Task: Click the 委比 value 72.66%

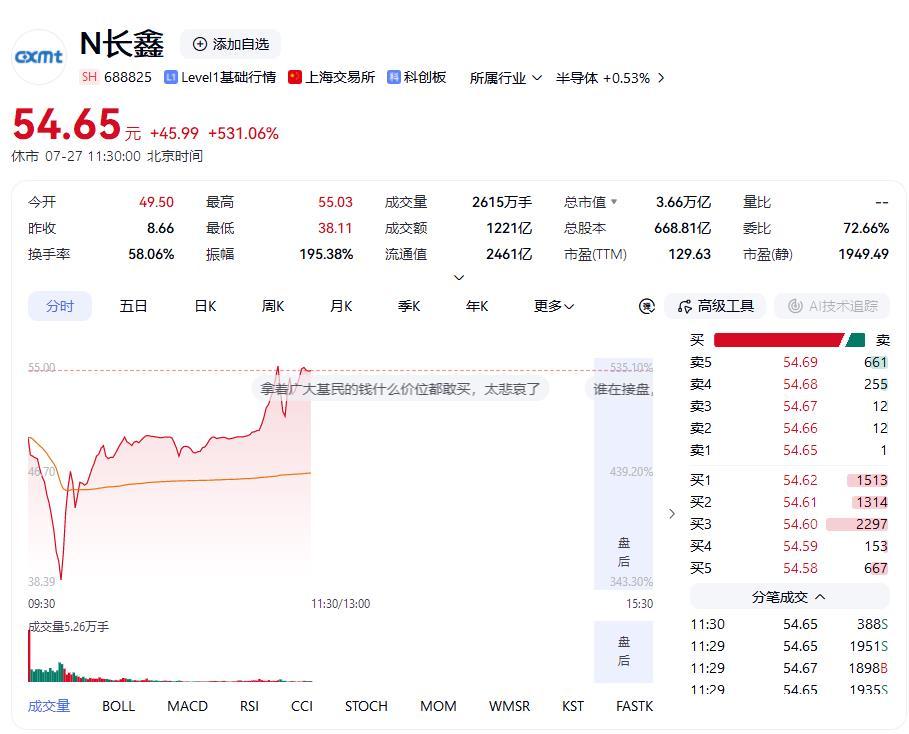Action: (x=866, y=228)
